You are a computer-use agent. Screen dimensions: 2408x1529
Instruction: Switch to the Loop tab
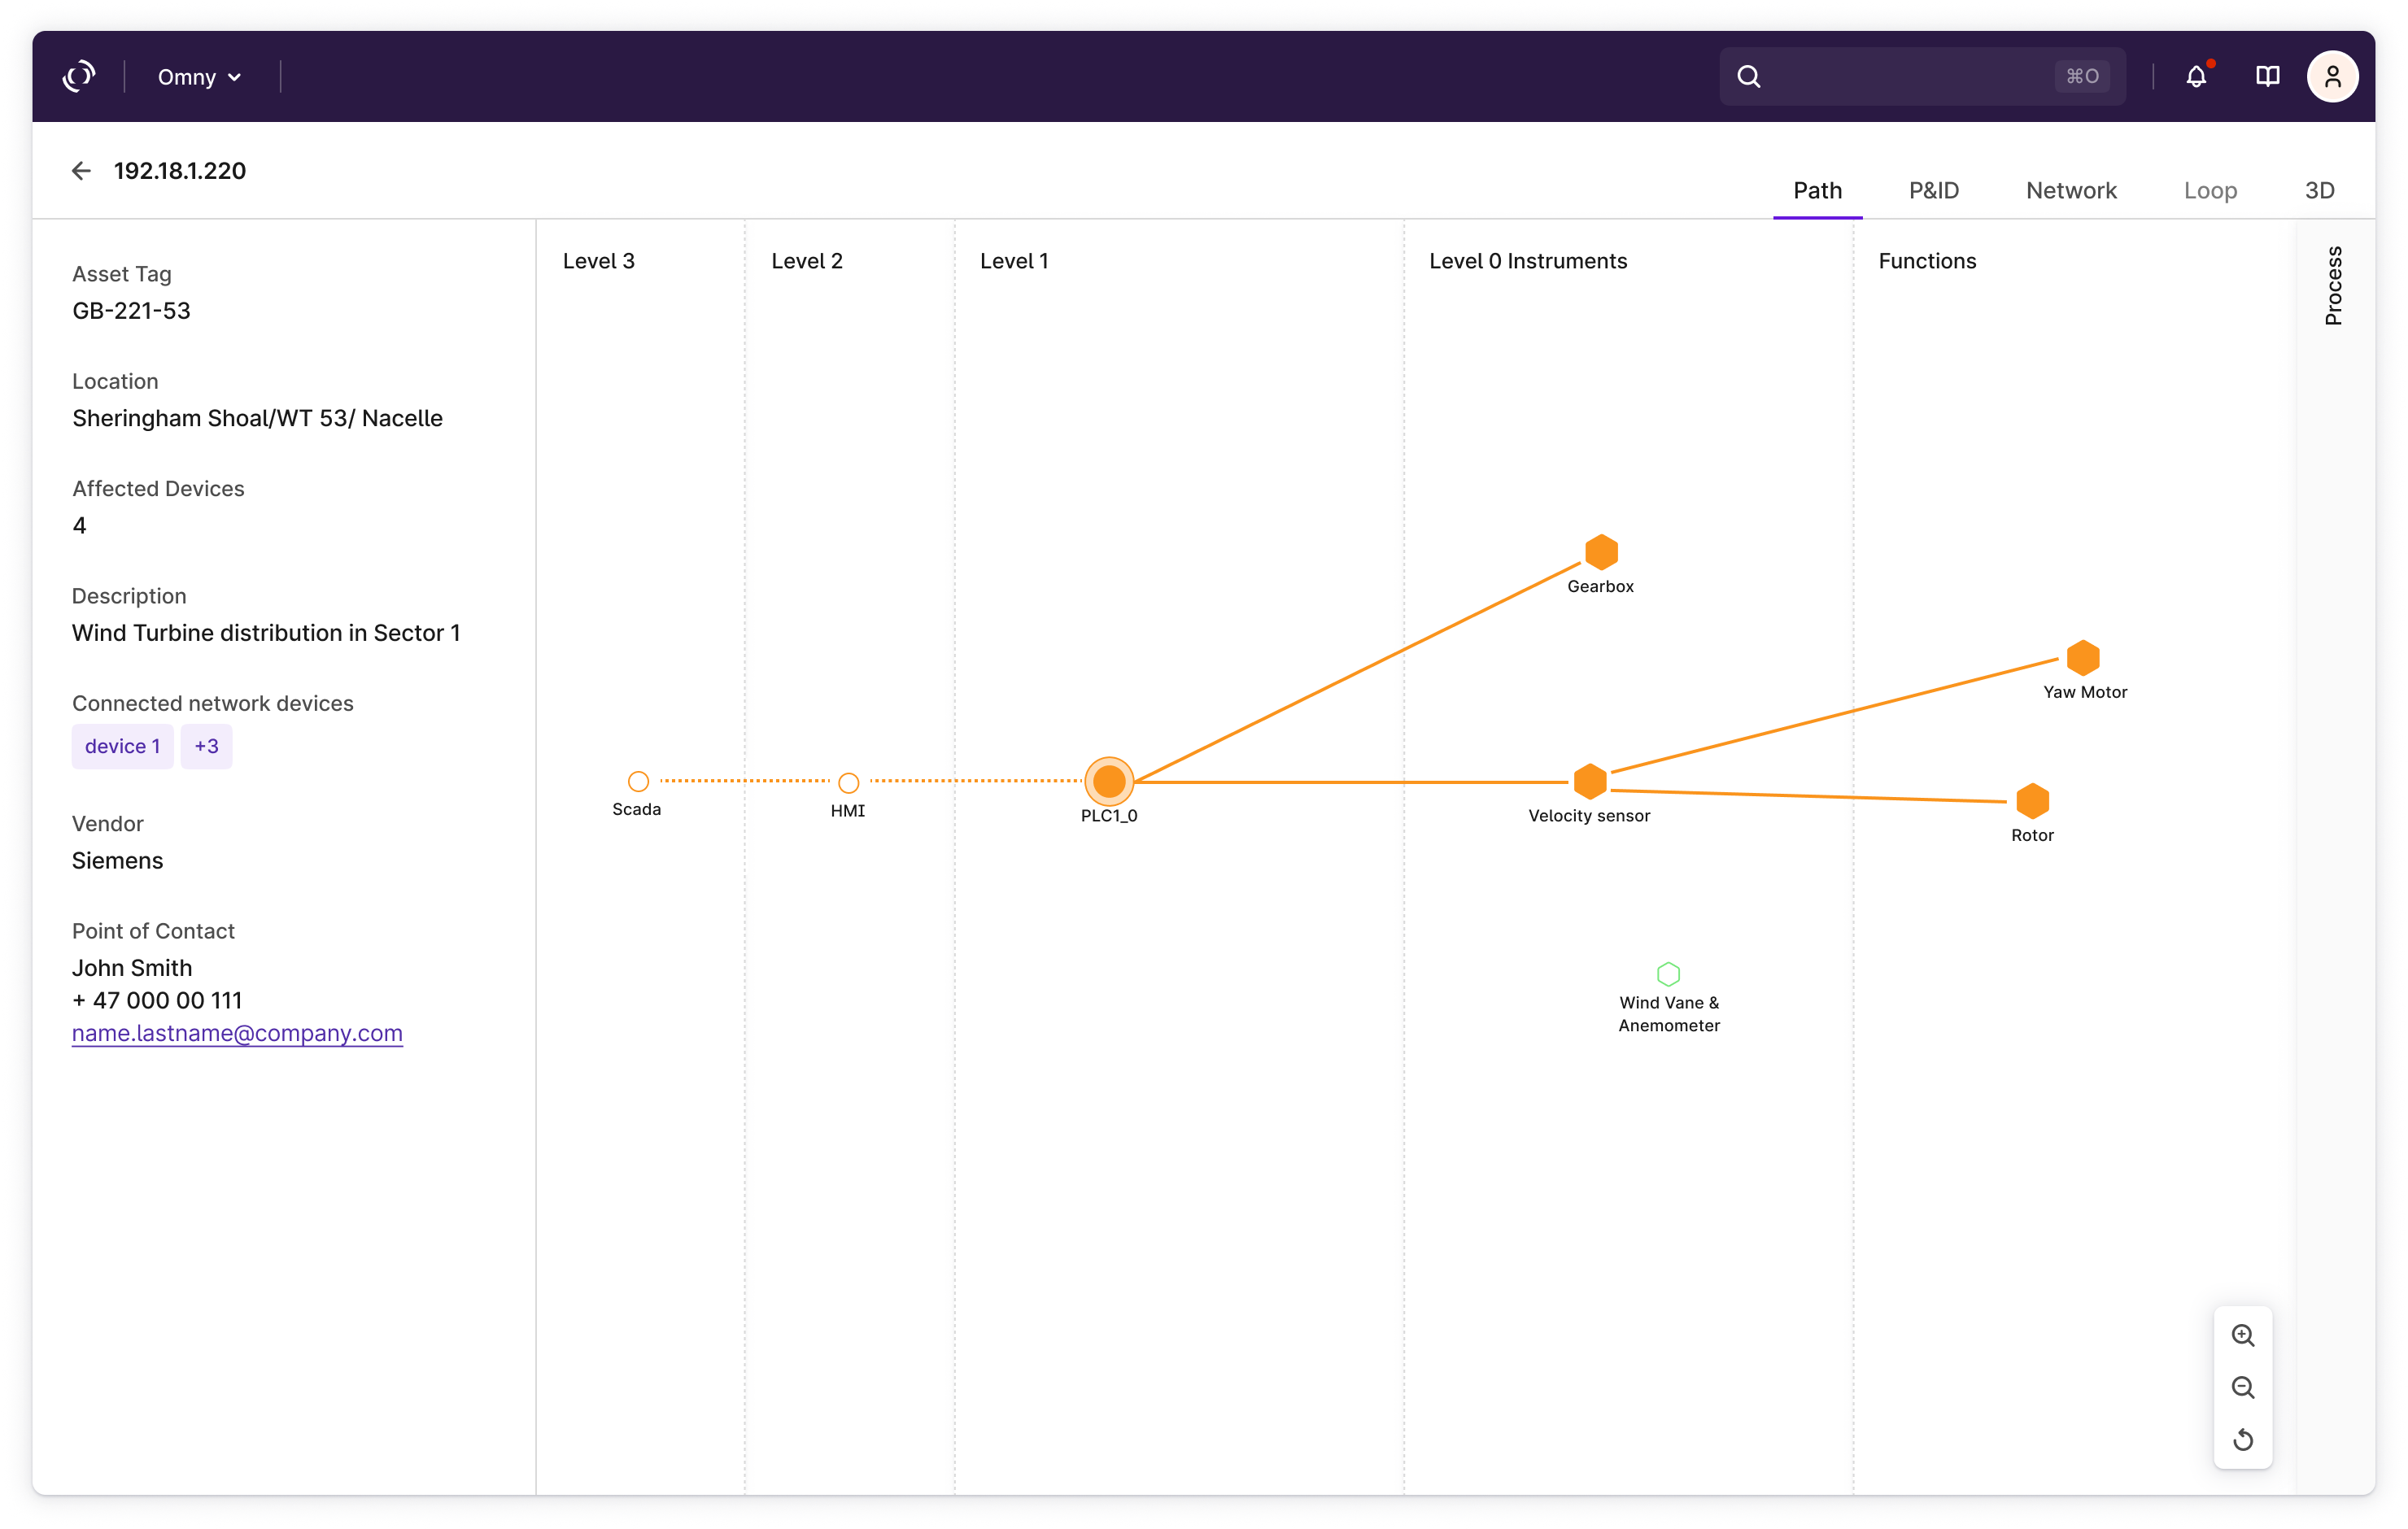pyautogui.click(x=2210, y=190)
